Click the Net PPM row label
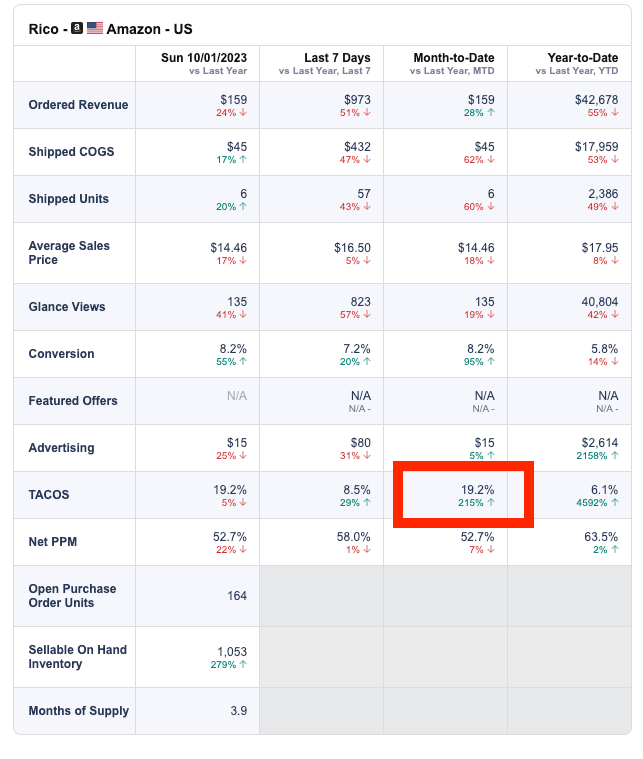This screenshot has height=759, width=643. click(53, 542)
